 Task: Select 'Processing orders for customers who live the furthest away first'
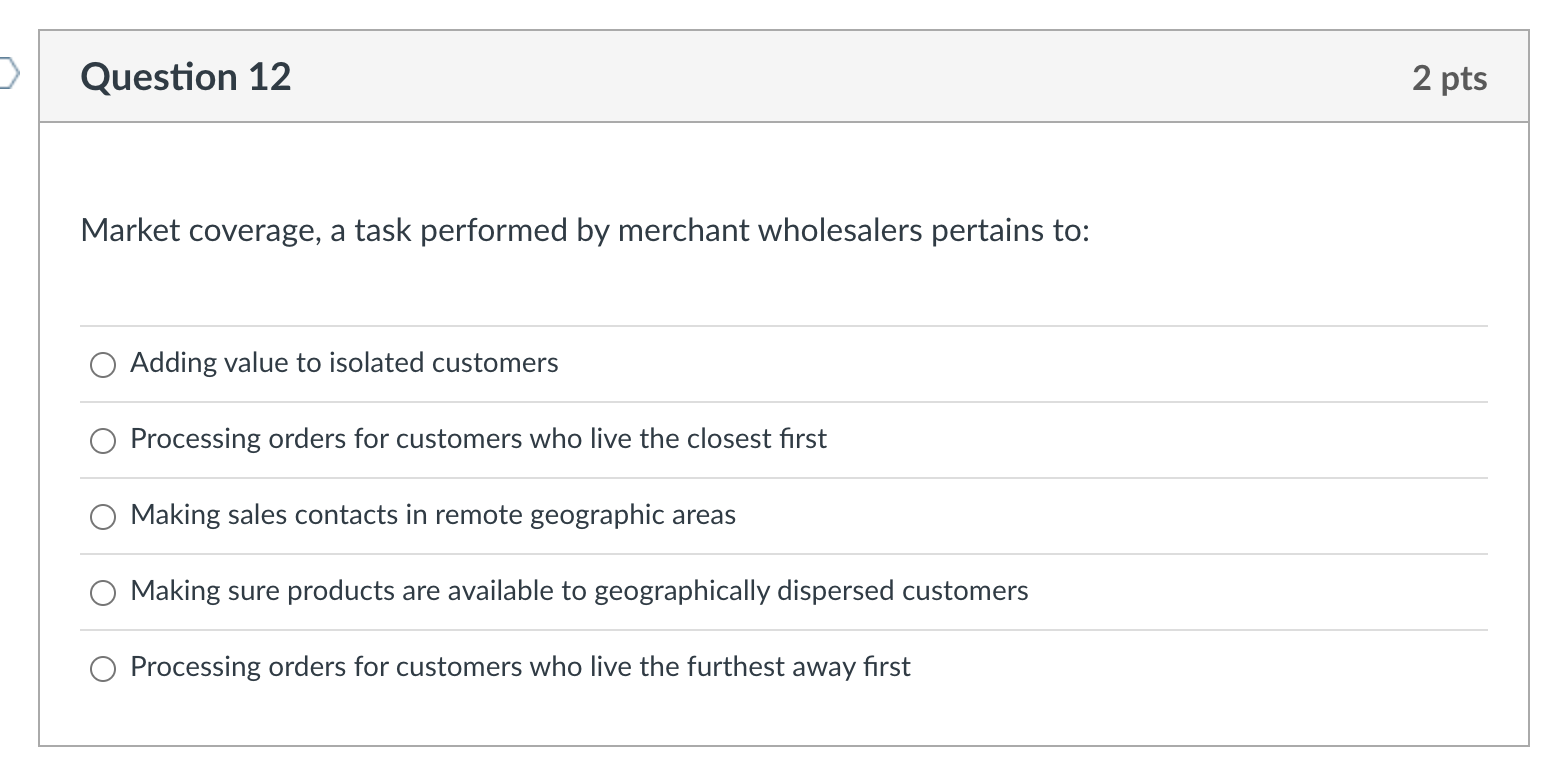point(102,668)
